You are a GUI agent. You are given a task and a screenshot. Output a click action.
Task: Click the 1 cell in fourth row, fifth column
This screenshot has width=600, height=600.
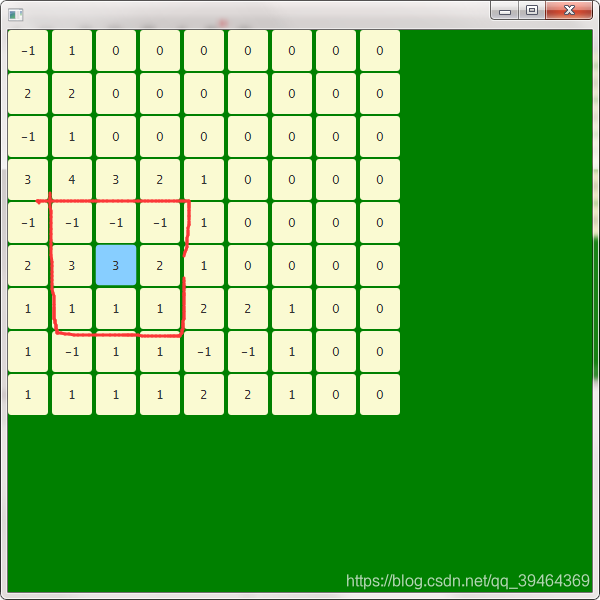204,179
